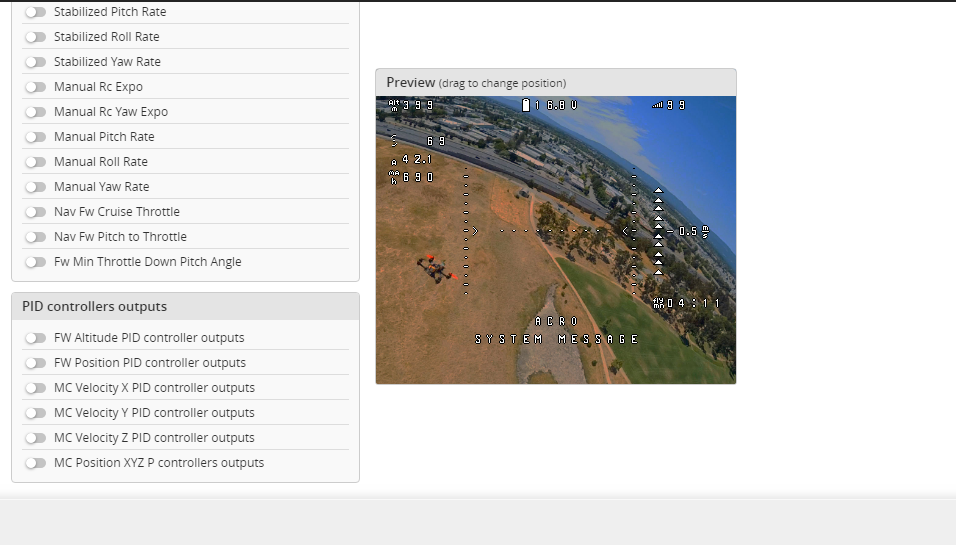Click the vario arrows column in preview

tap(658, 232)
